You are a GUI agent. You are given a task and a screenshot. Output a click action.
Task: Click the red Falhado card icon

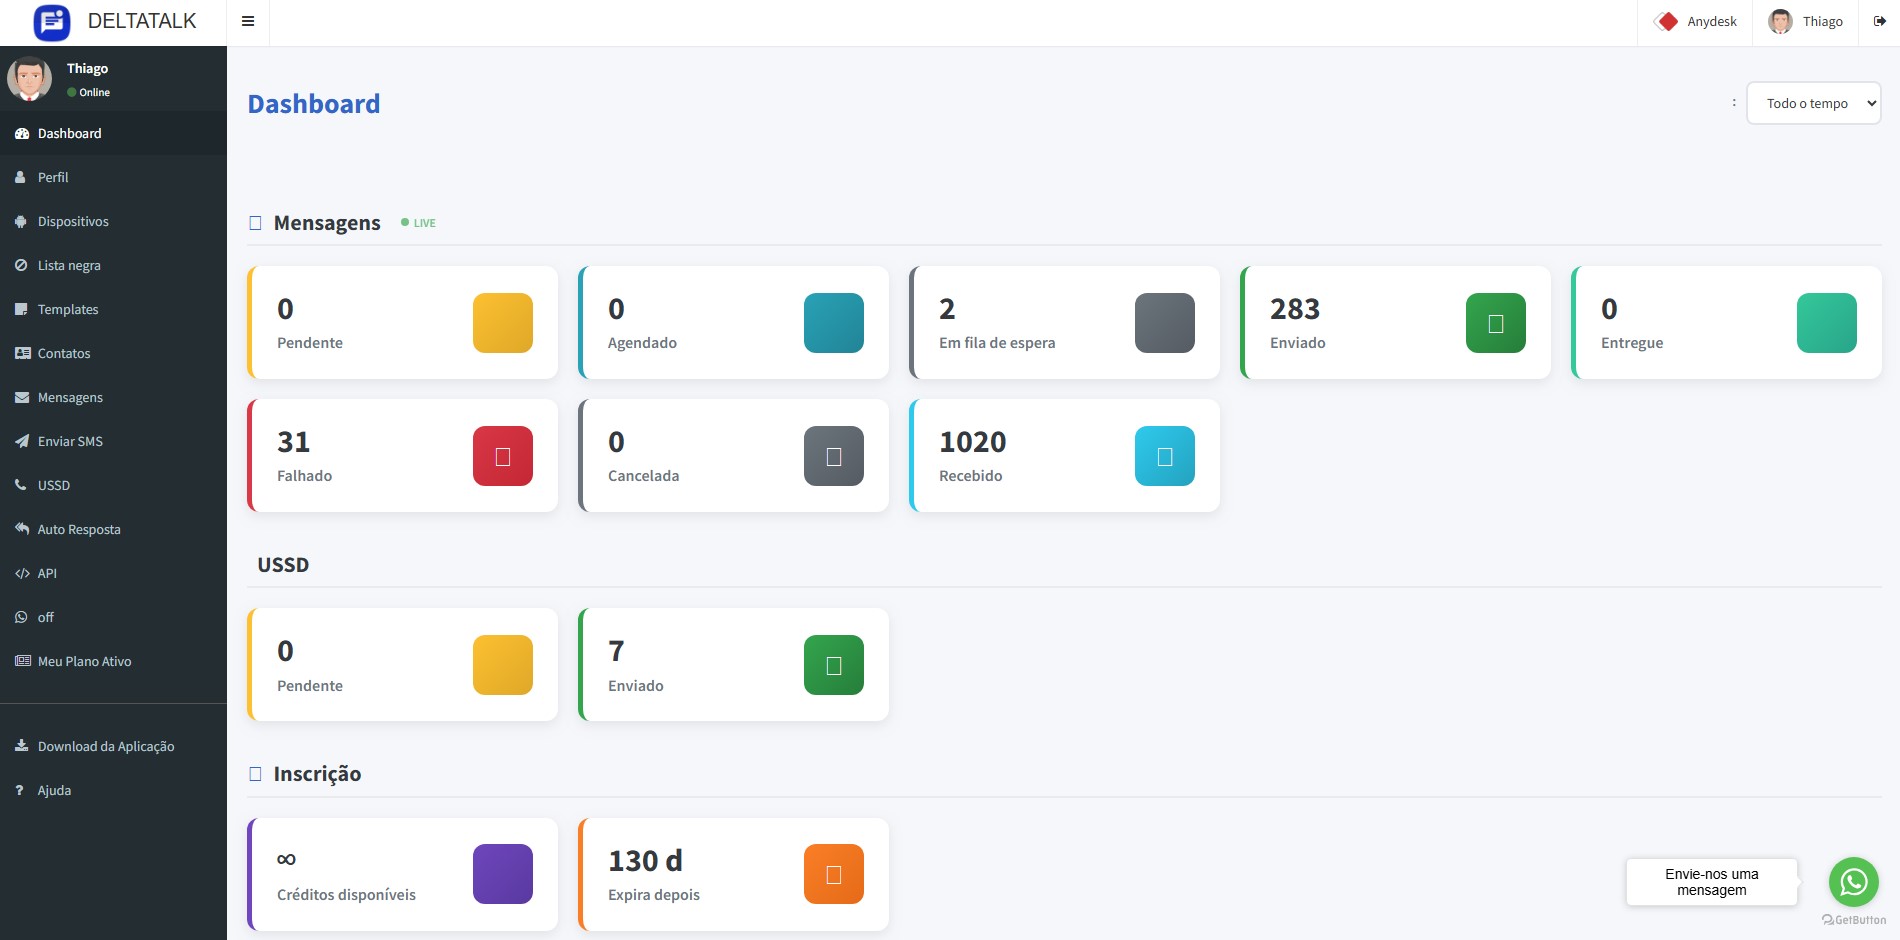pos(502,456)
